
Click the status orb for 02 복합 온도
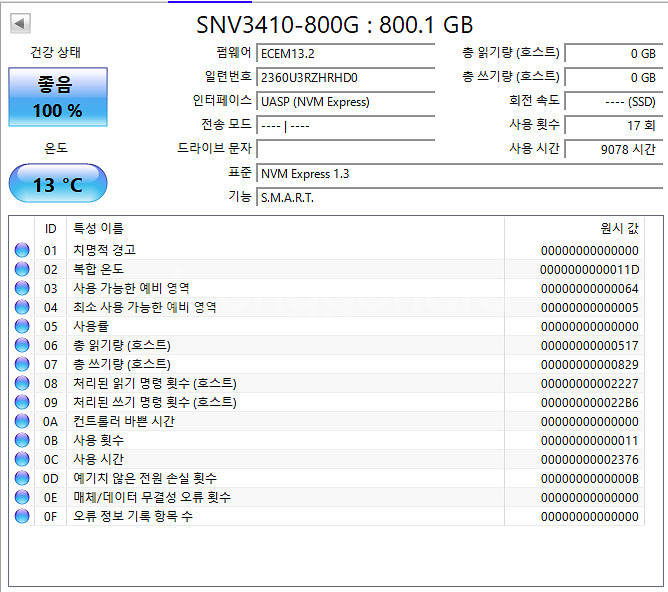(22, 269)
